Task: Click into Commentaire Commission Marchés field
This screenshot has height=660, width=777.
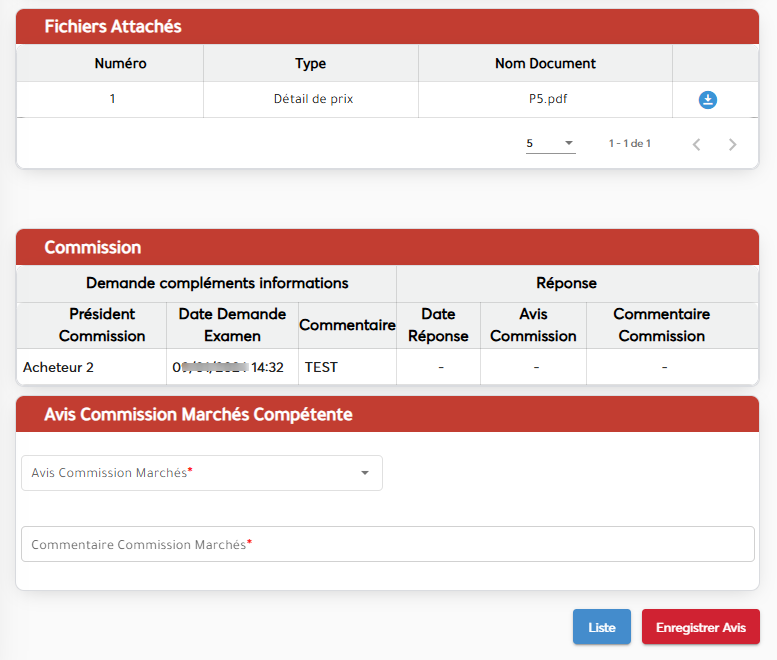Action: (387, 545)
